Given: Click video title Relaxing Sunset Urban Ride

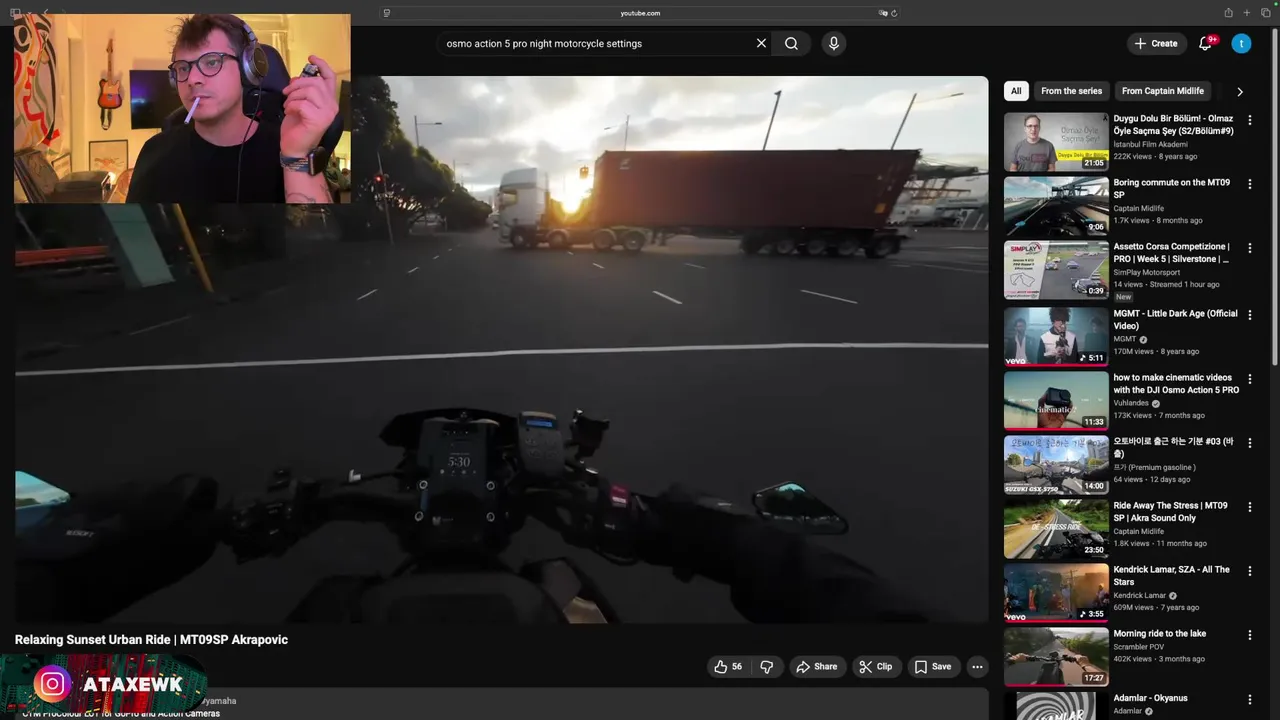Looking at the screenshot, I should click(x=151, y=640).
